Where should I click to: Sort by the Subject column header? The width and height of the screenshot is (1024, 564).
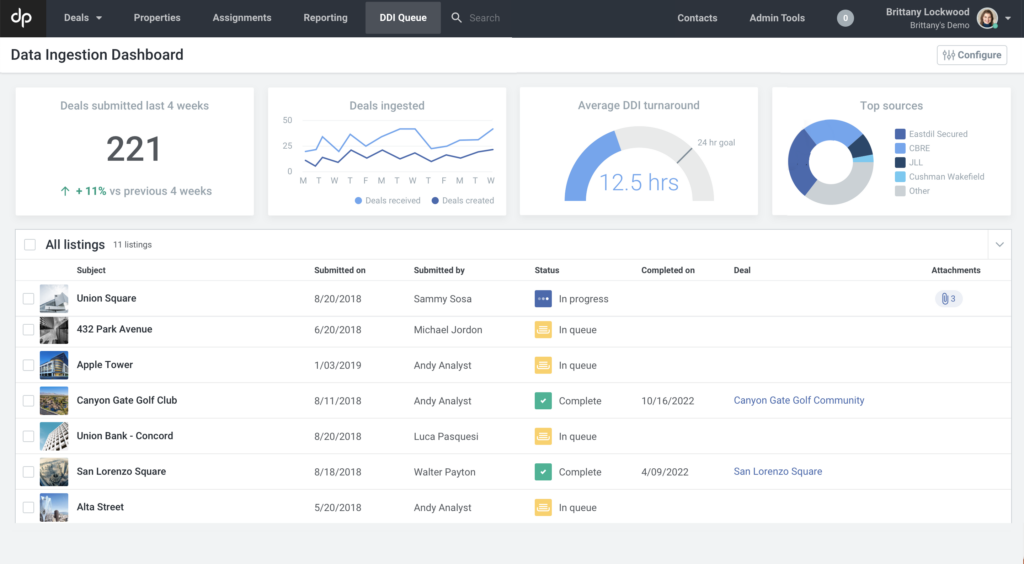tap(91, 270)
